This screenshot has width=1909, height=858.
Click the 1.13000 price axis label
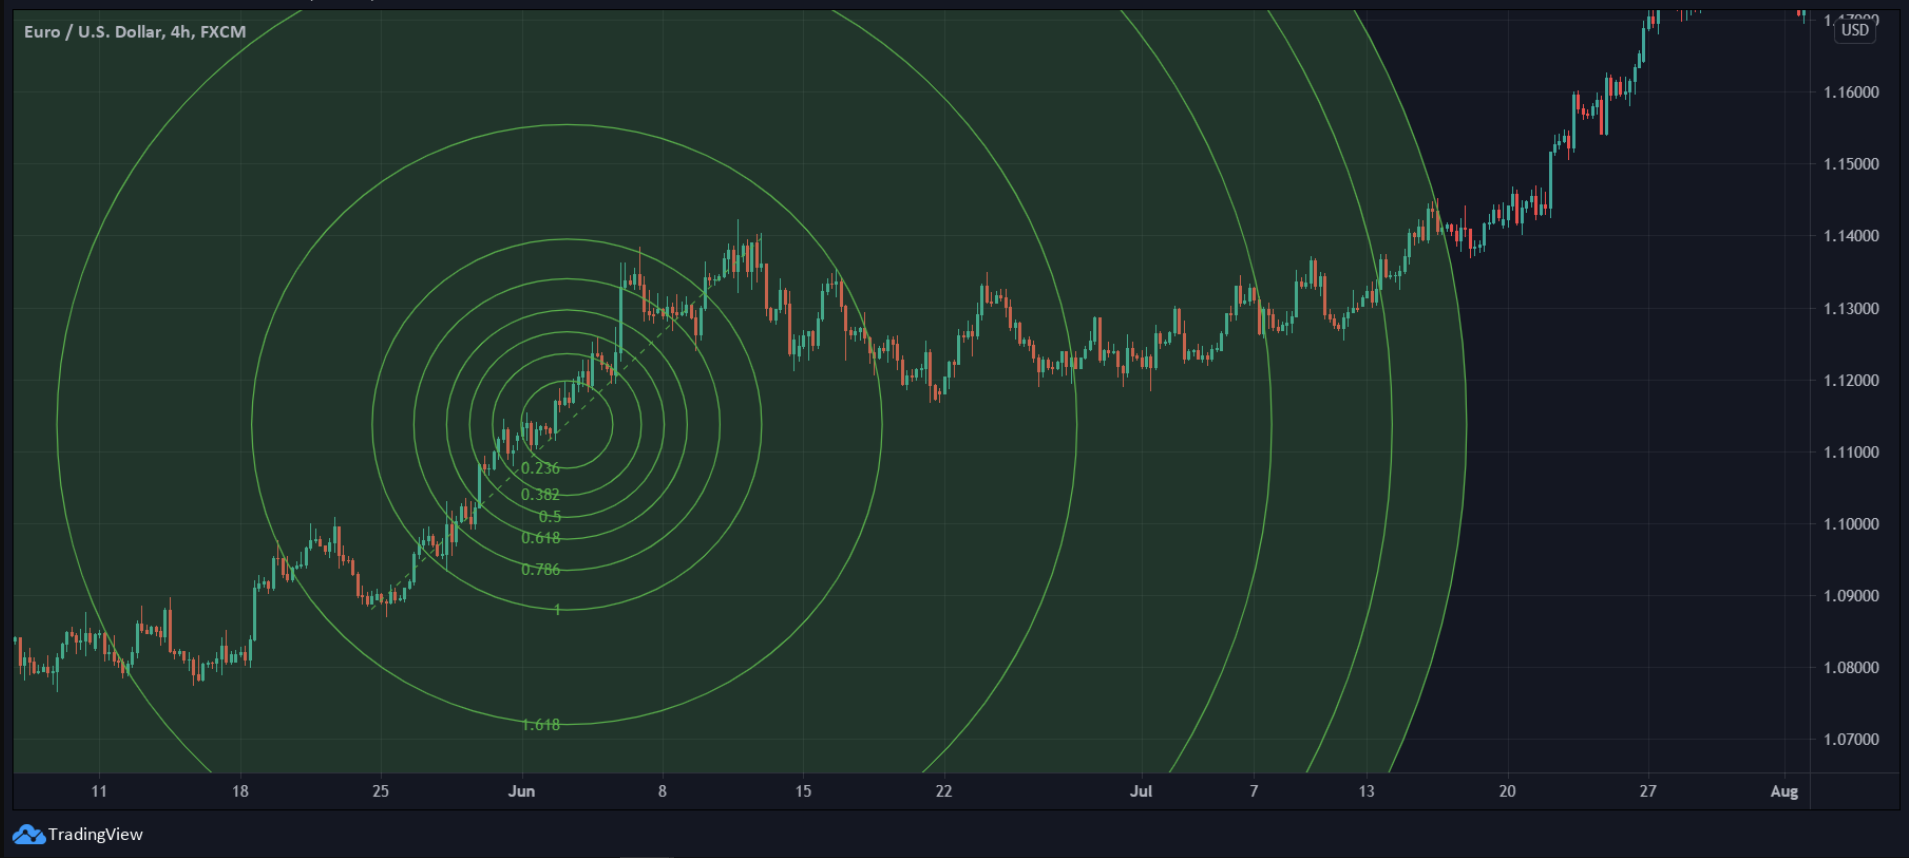pyautogui.click(x=1851, y=308)
